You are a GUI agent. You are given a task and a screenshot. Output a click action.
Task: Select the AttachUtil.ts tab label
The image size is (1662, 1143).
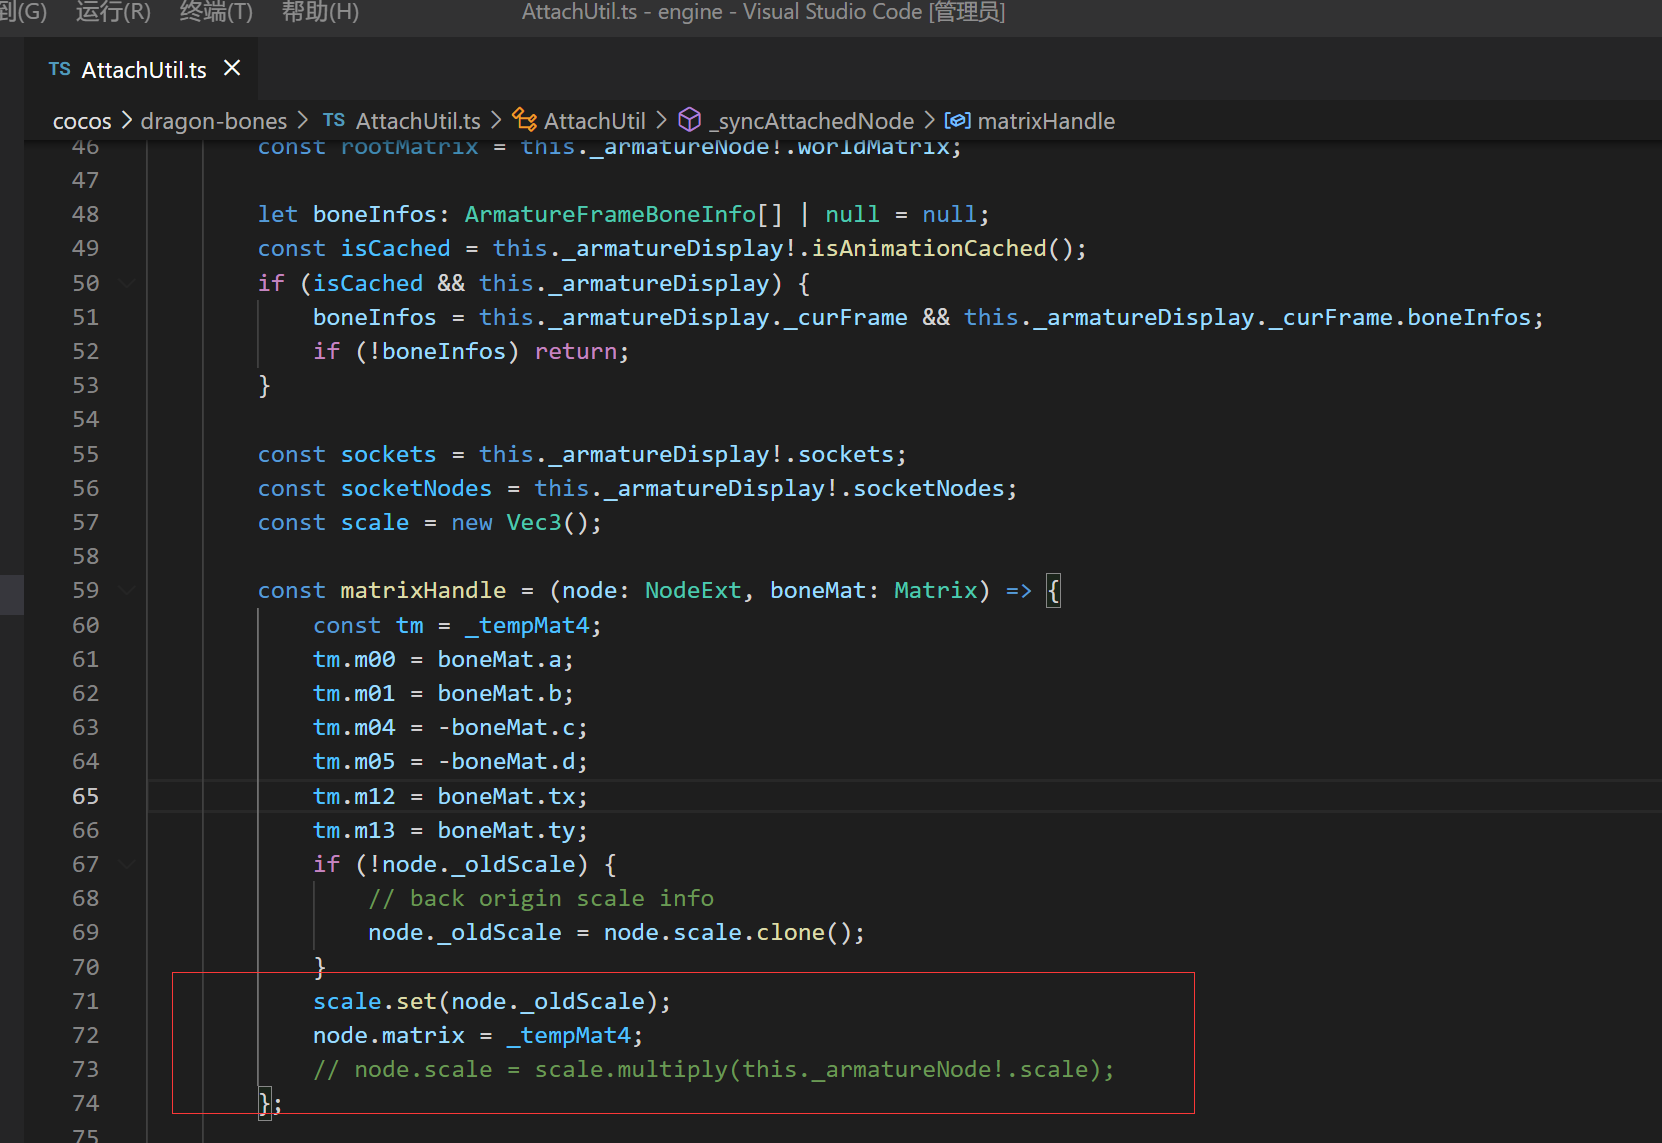pos(144,70)
